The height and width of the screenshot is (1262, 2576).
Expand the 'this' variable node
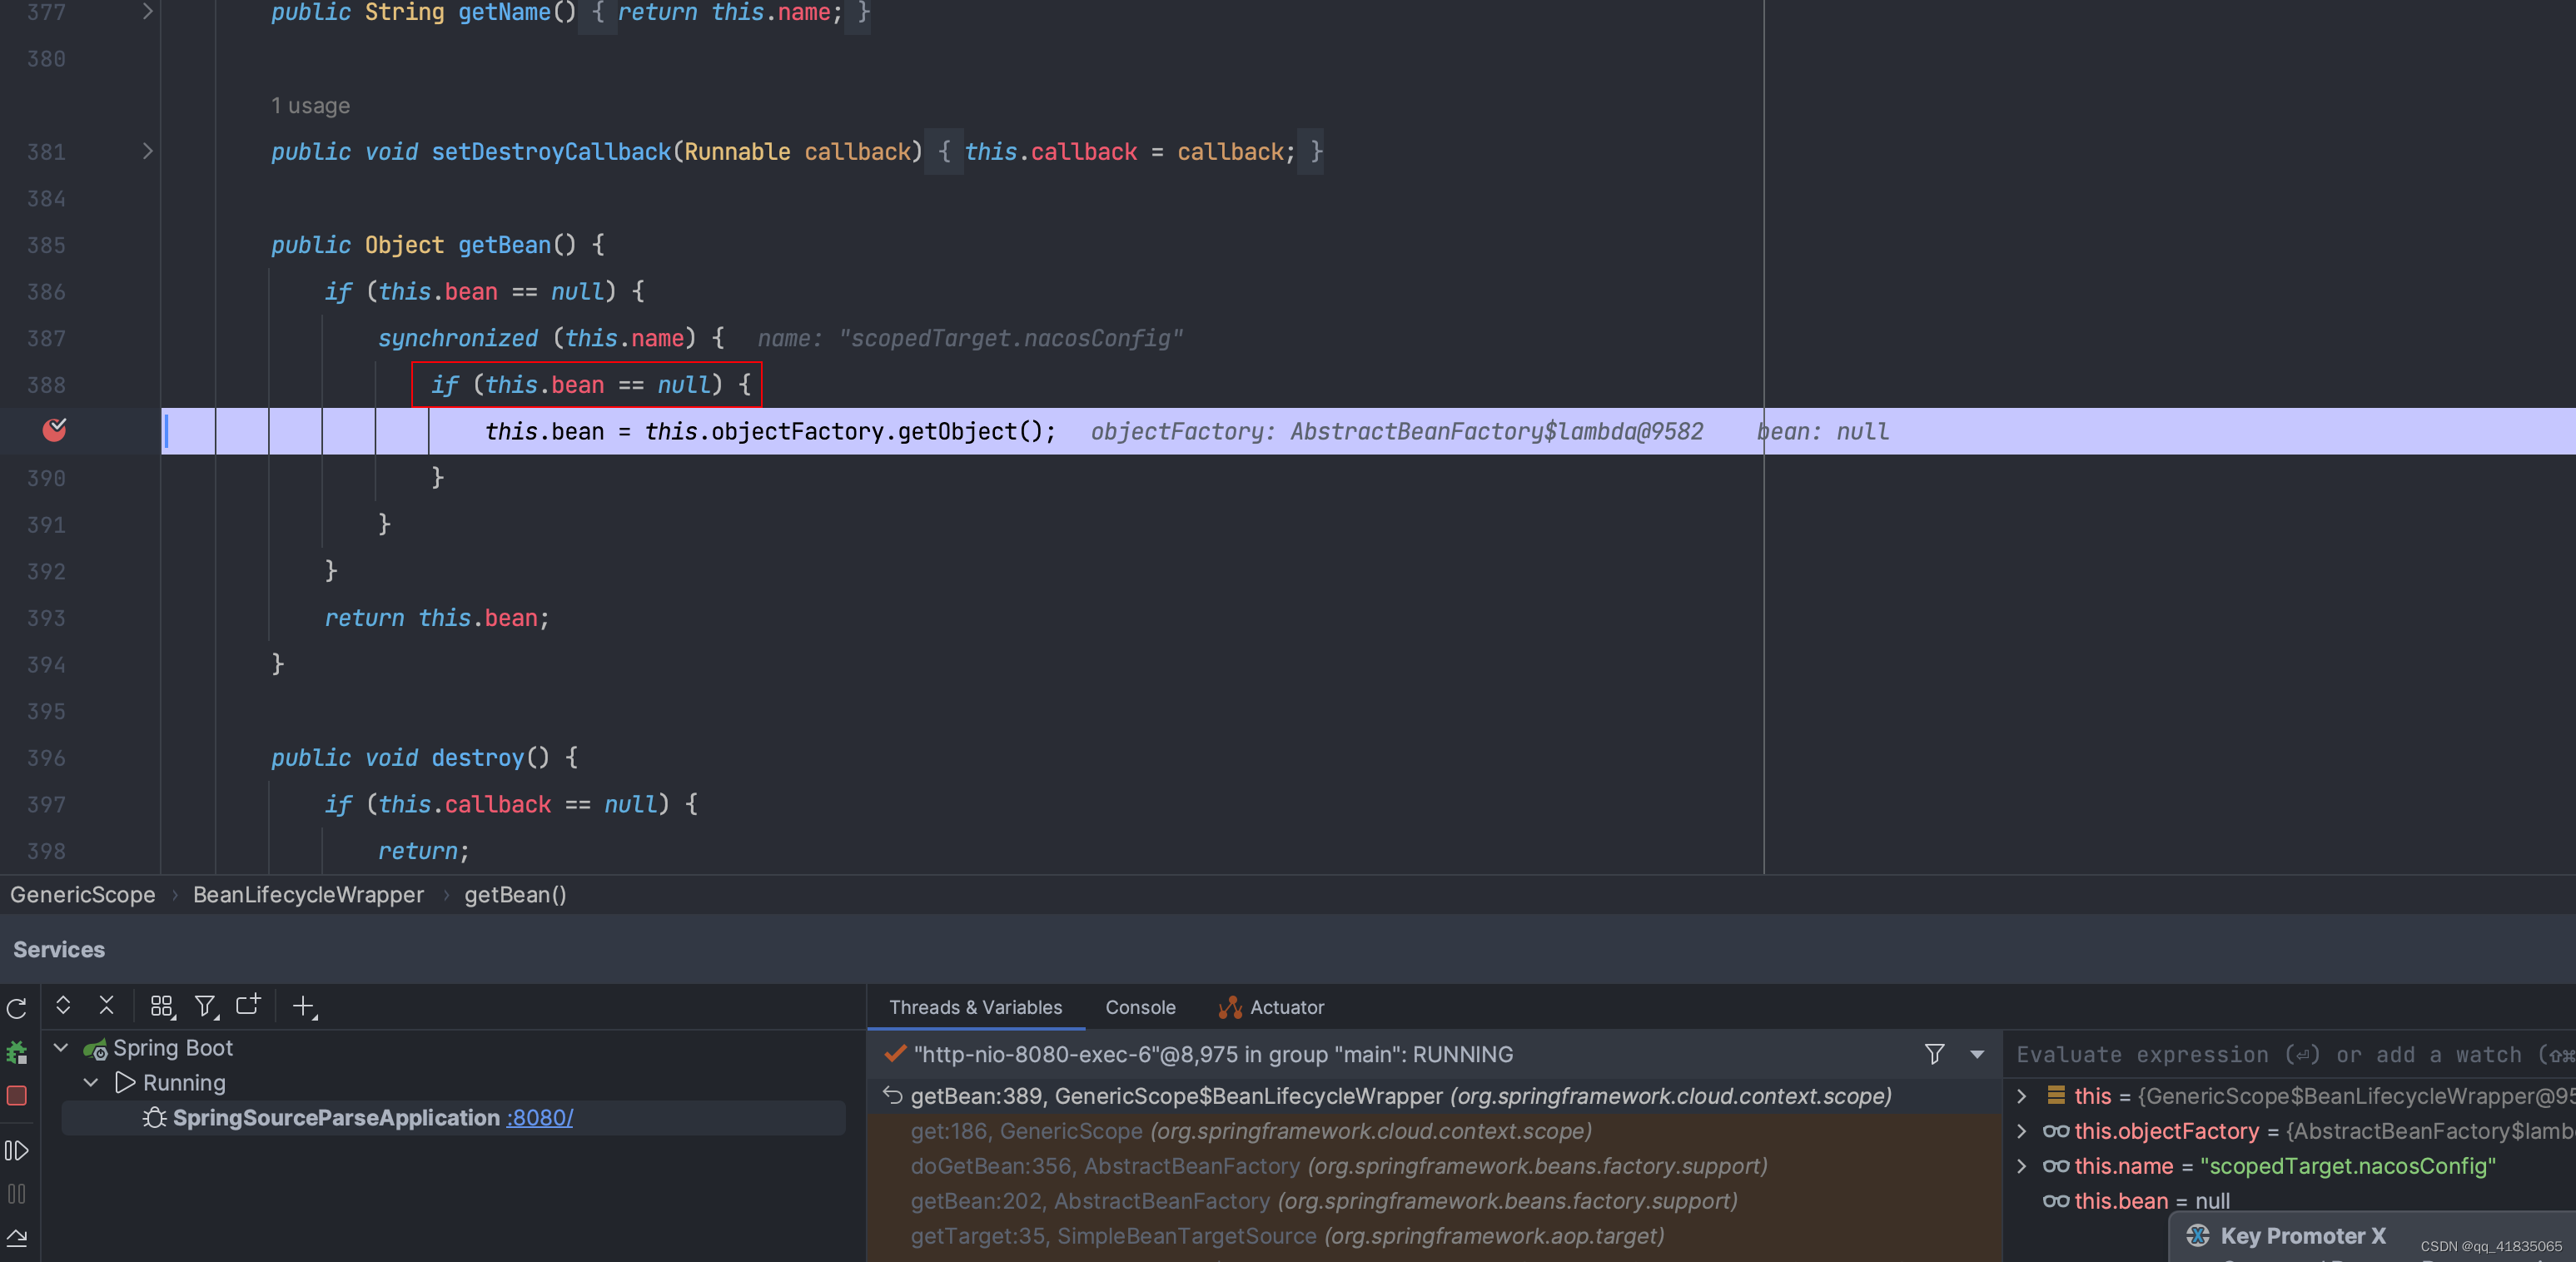[x=2022, y=1096]
